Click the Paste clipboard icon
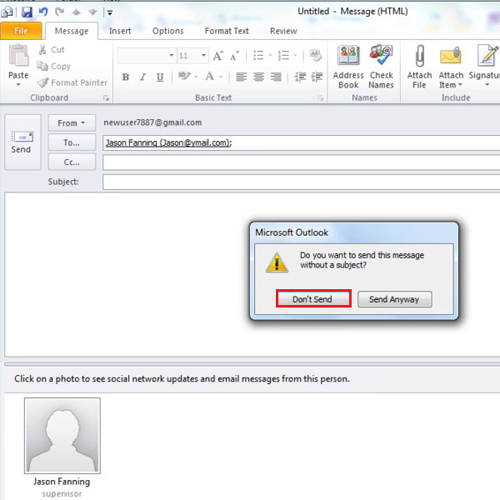Screen dimensions: 500x500 (x=19, y=56)
